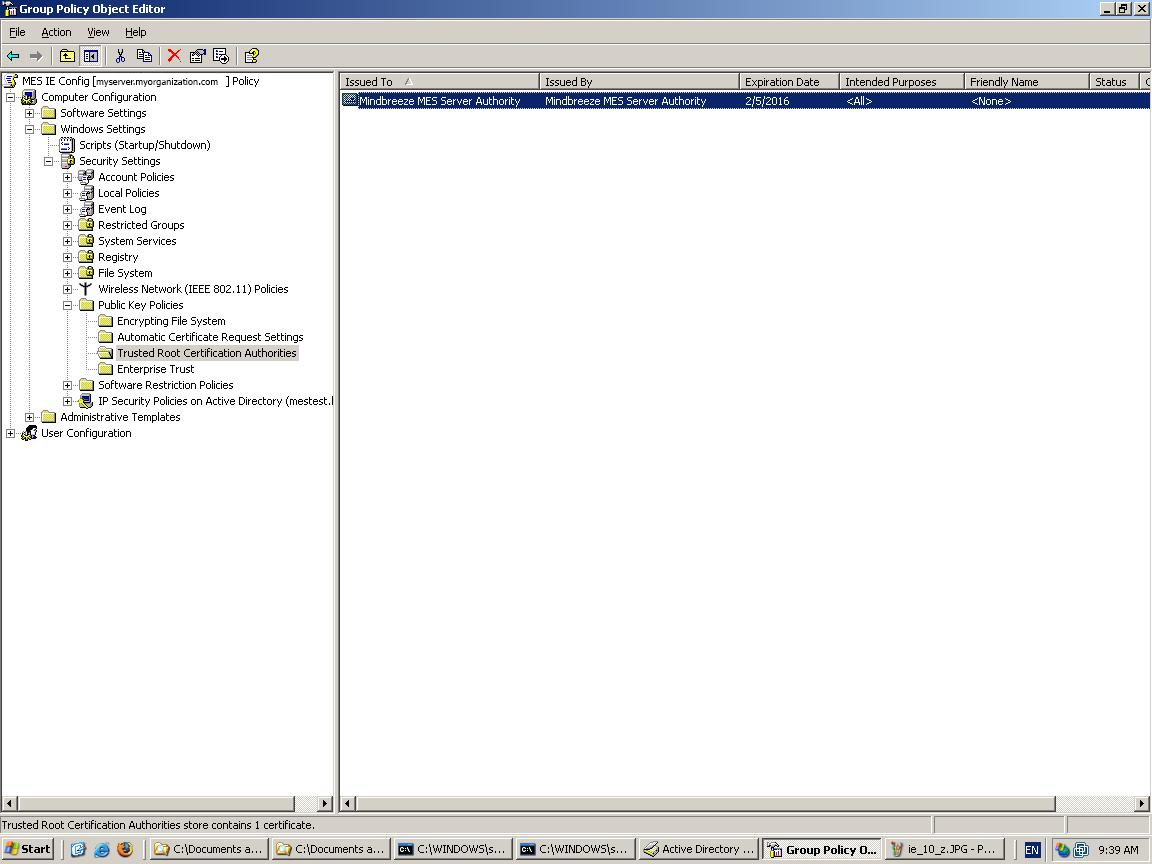Expand the Administrative Templates node

tap(30, 417)
